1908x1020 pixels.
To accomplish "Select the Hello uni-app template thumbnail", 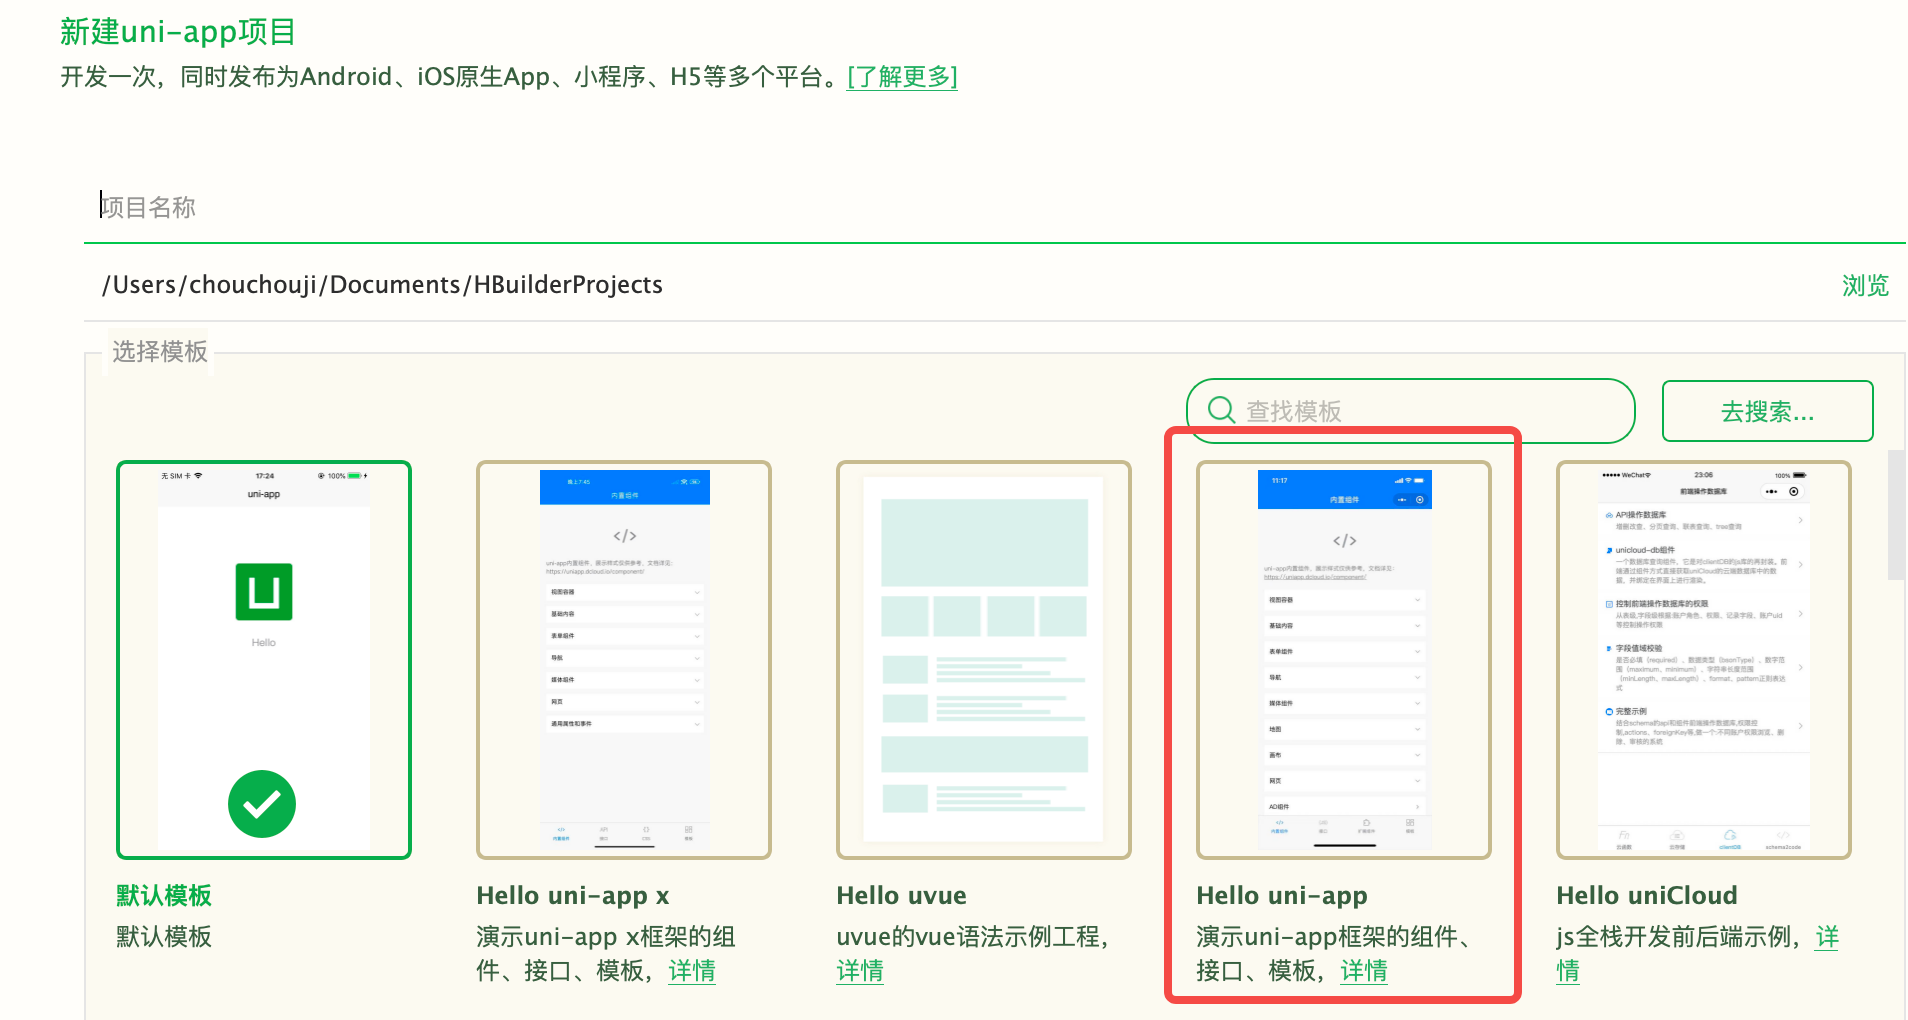I will click(x=1344, y=660).
